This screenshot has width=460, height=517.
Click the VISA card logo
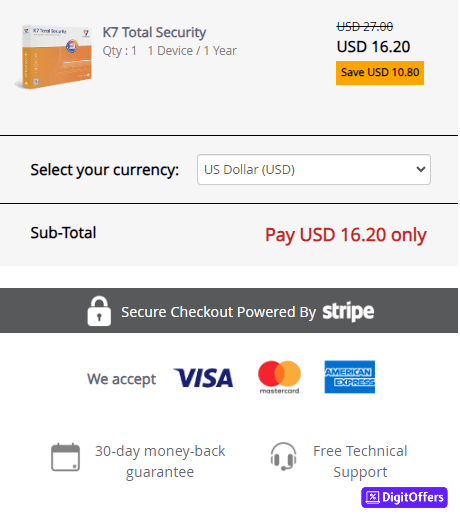tap(203, 378)
